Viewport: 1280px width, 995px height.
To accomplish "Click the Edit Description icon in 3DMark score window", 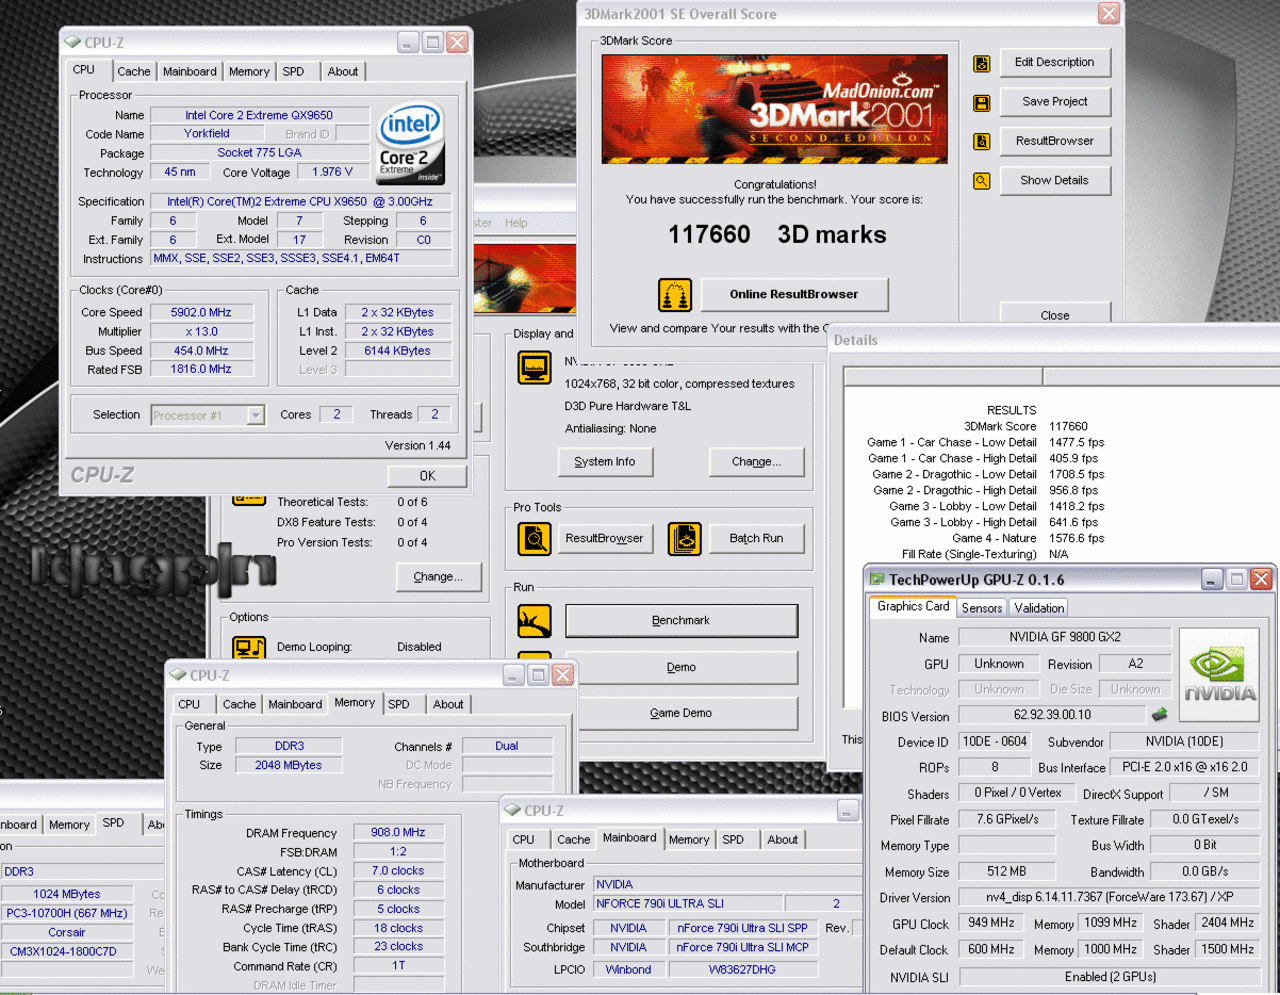I will pyautogui.click(x=982, y=64).
